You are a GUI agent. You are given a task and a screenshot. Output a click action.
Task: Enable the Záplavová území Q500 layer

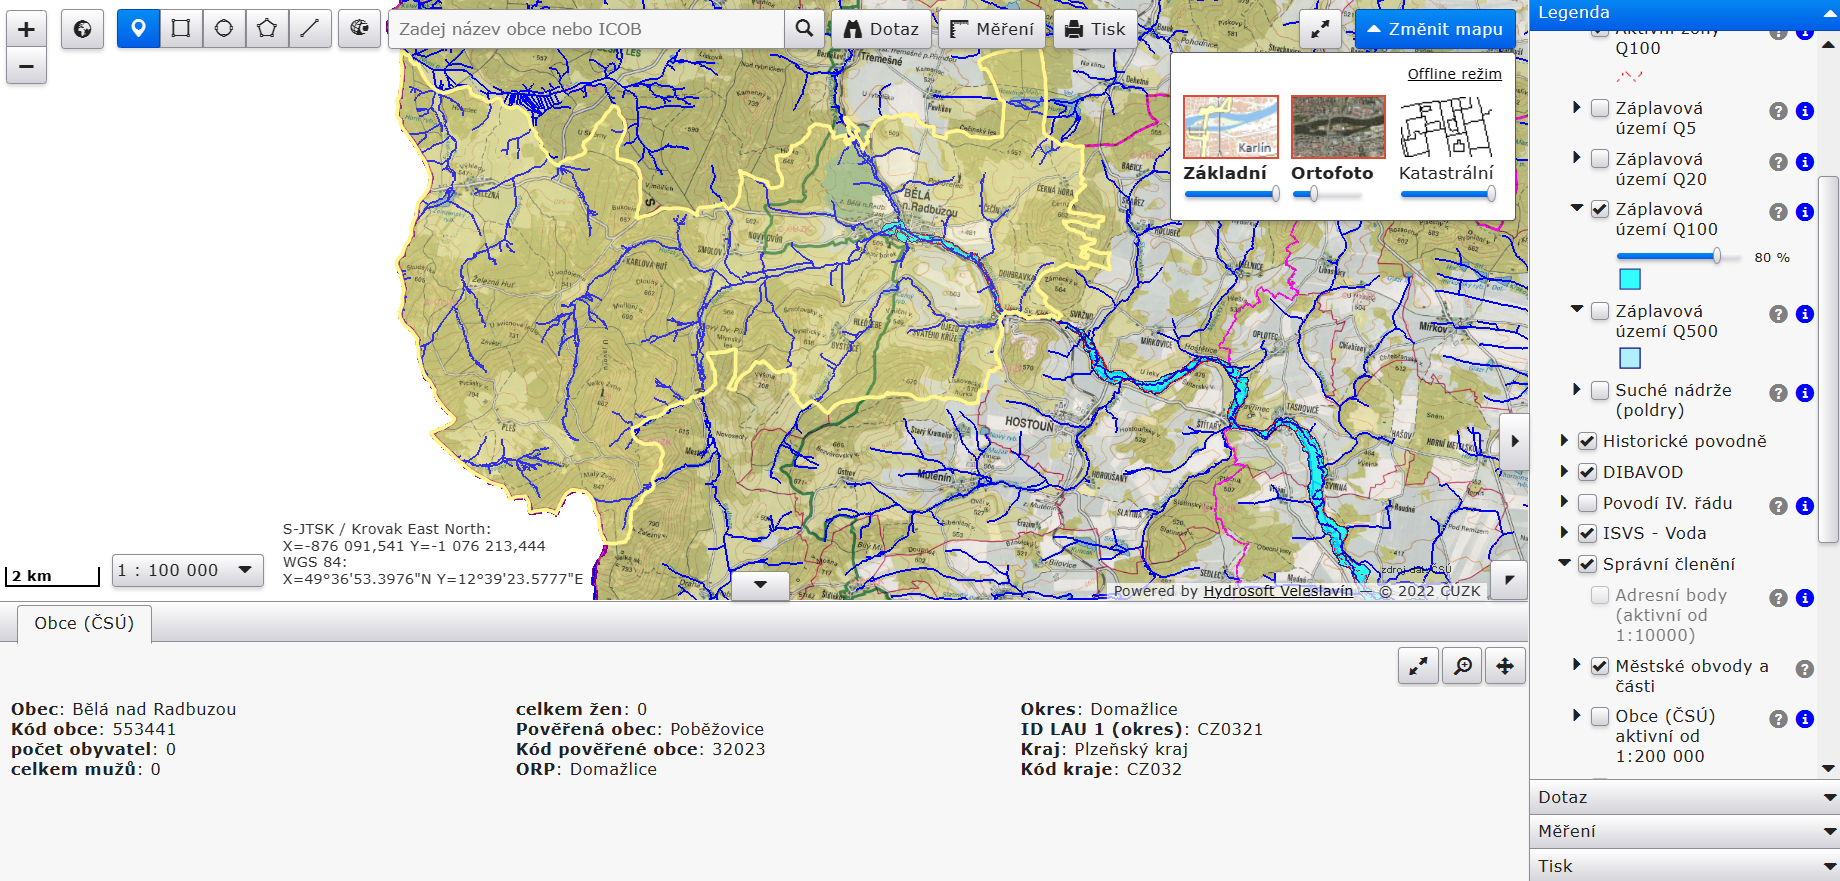pos(1600,311)
